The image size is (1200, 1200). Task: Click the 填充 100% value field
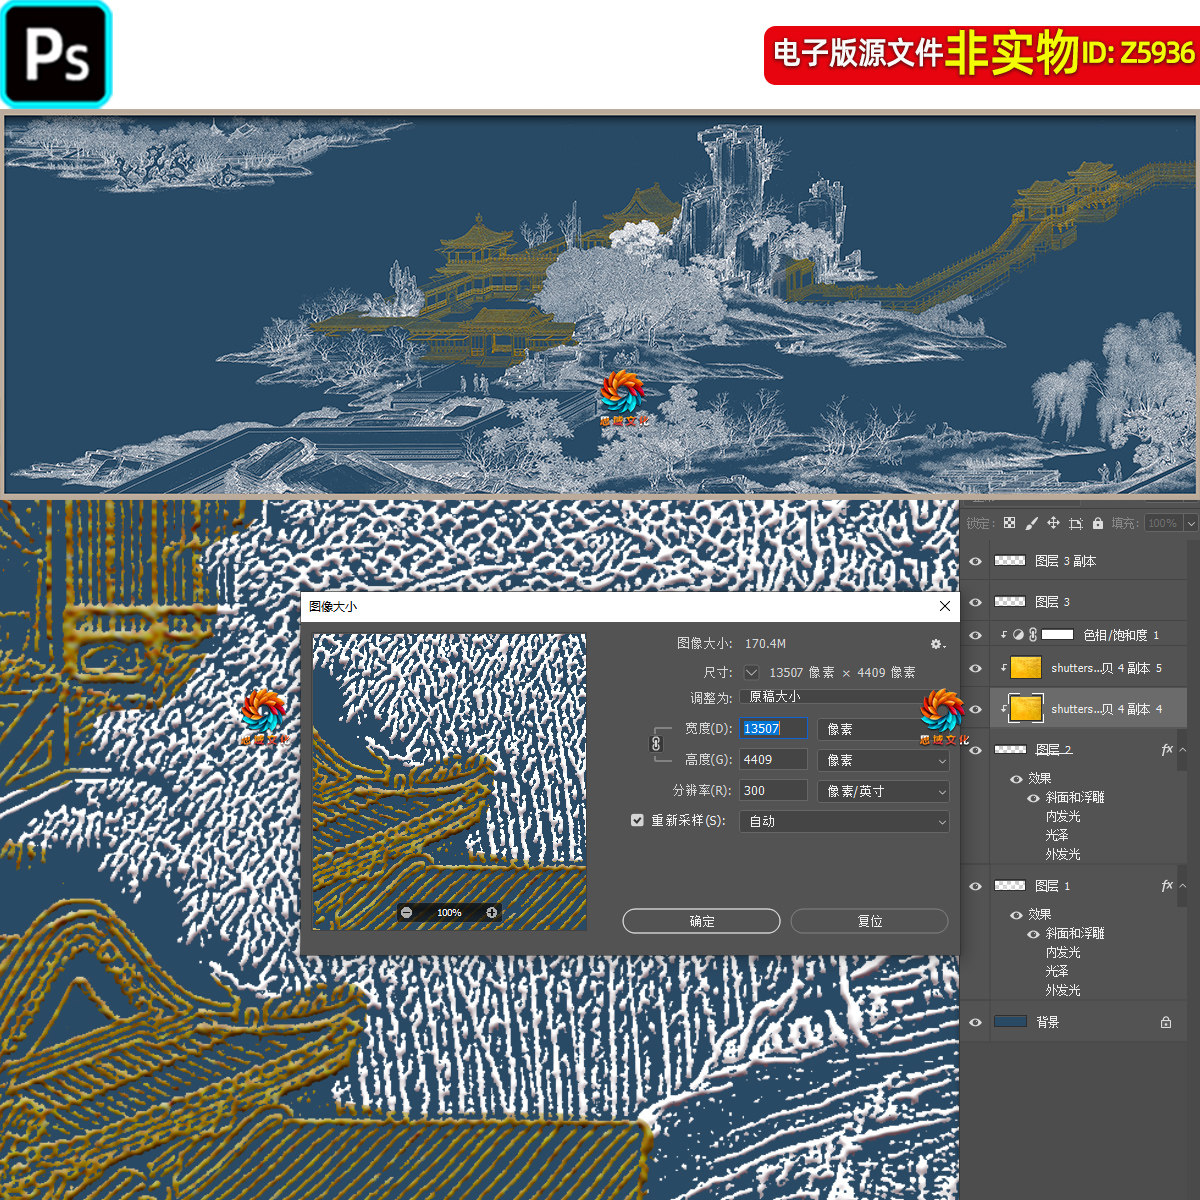pyautogui.click(x=1163, y=523)
